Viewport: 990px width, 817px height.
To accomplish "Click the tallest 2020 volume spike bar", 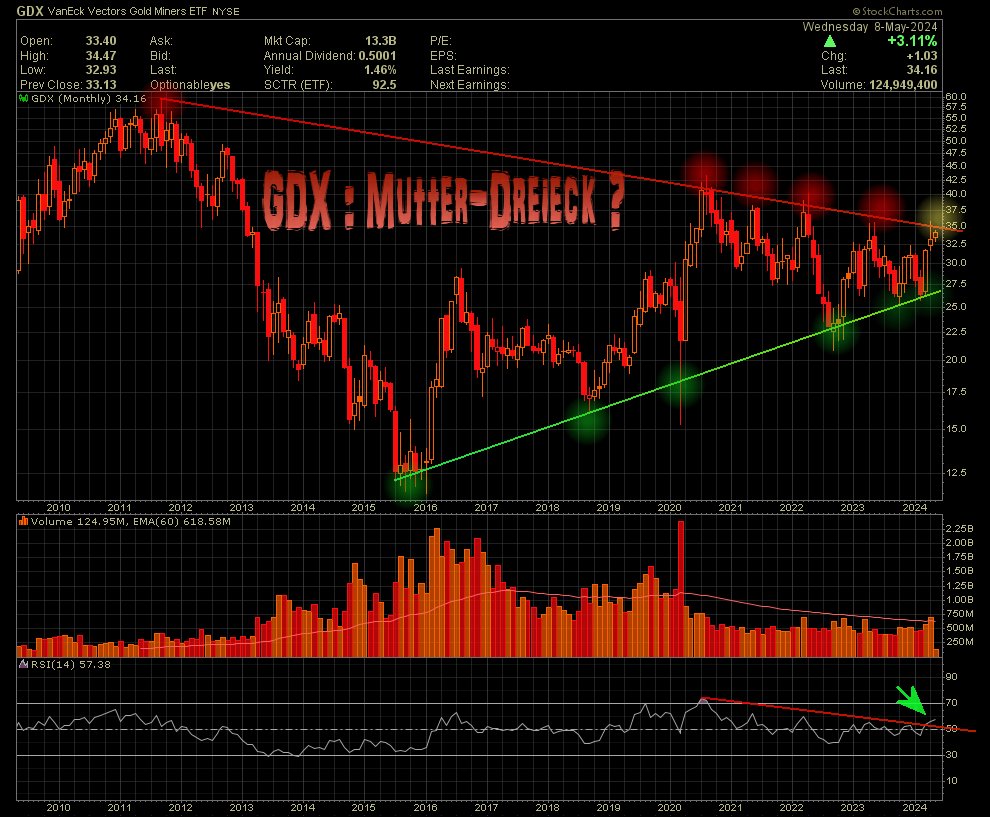I will tap(681, 588).
